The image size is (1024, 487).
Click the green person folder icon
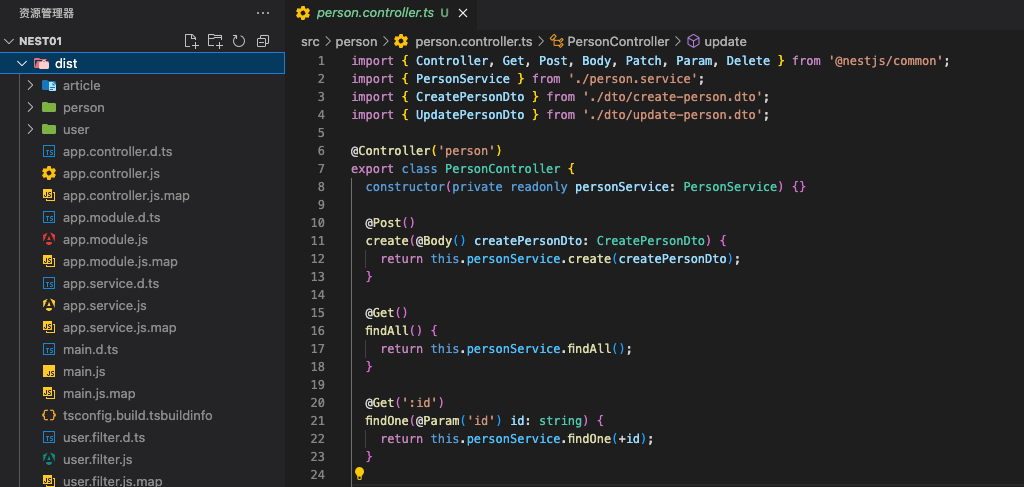click(x=48, y=107)
